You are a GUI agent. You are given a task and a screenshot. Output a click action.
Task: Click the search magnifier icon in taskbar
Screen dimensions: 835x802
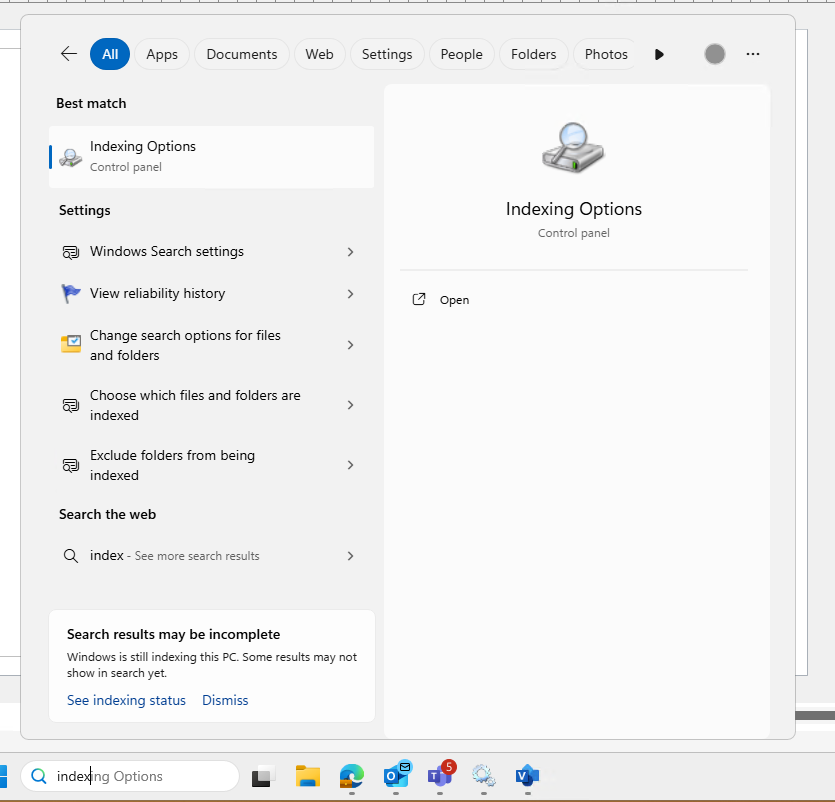(39, 776)
